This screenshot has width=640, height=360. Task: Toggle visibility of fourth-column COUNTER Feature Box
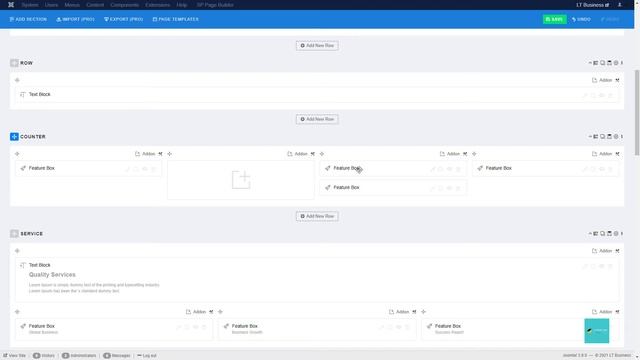pos(602,169)
